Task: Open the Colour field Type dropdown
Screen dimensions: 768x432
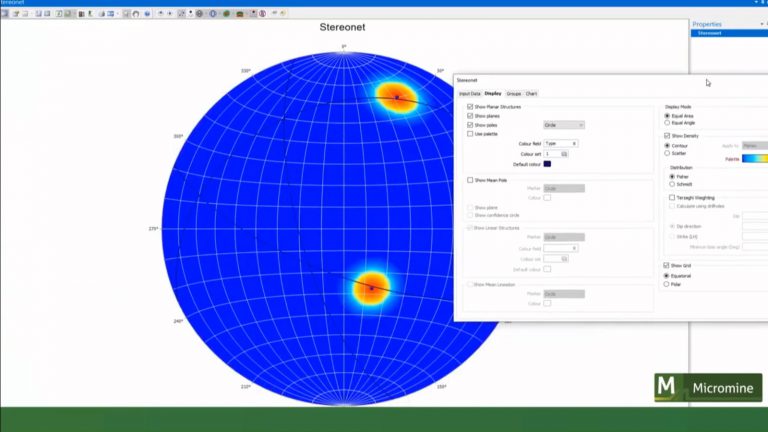Action: click(x=561, y=144)
